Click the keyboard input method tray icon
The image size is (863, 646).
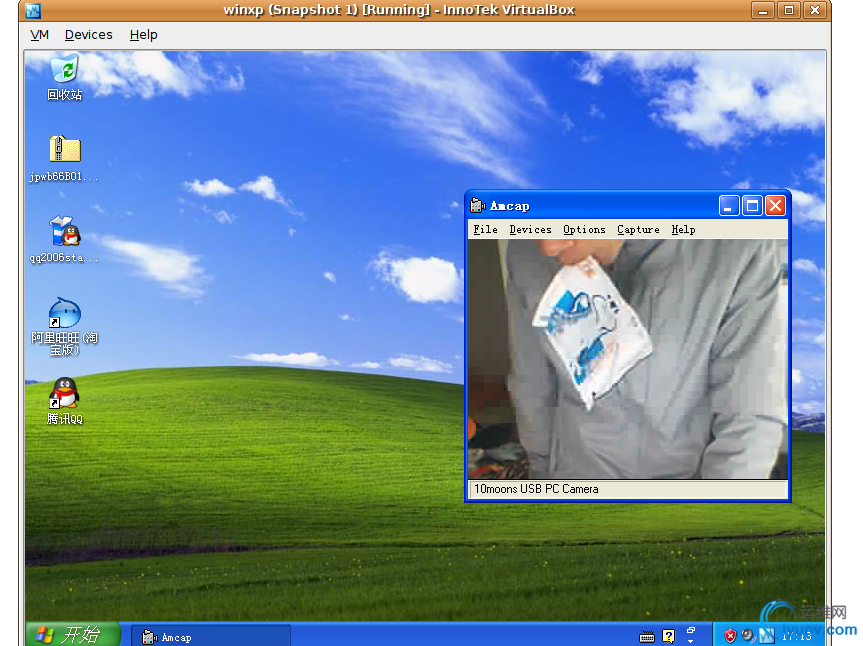647,637
